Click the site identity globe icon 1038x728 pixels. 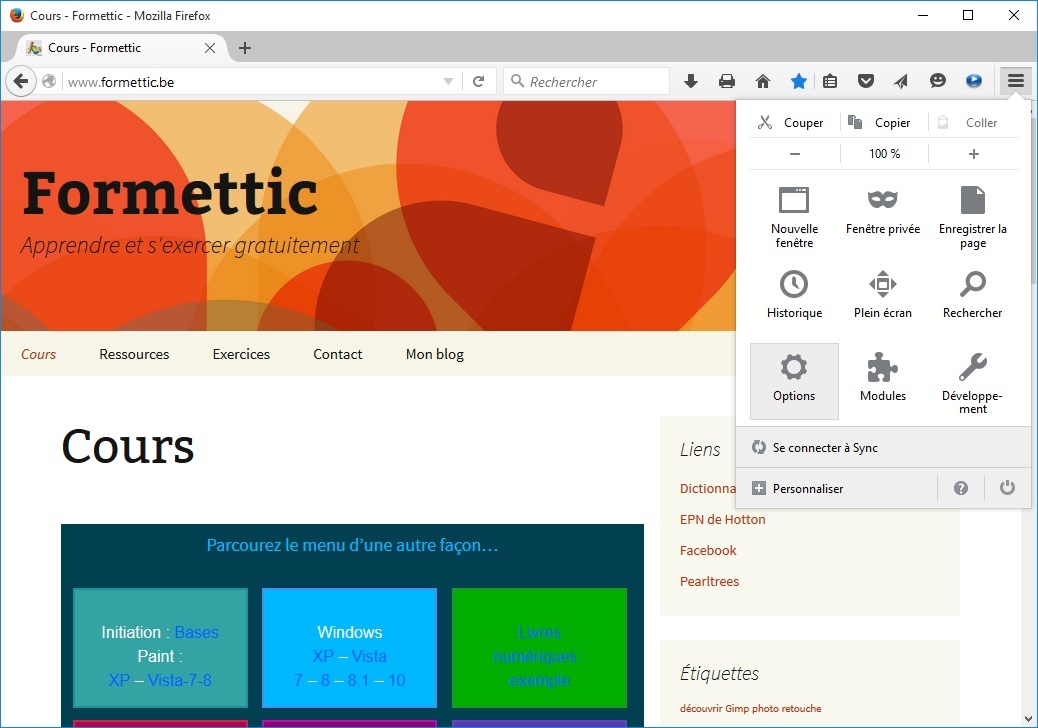pos(49,81)
